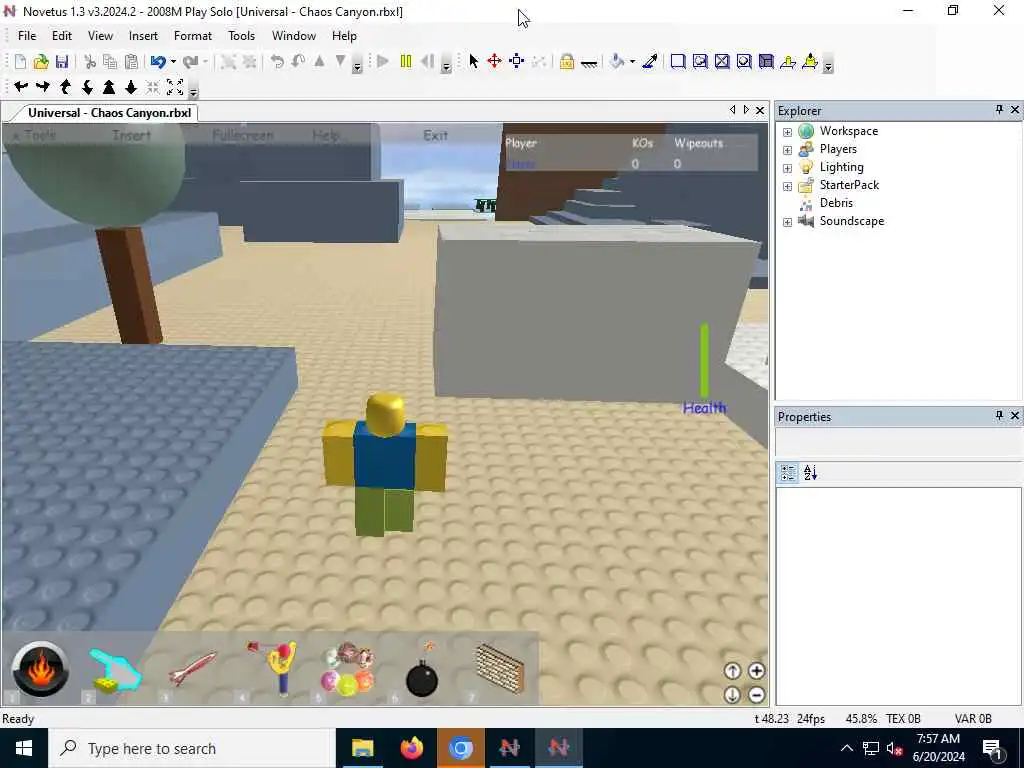This screenshot has width=1024, height=768.
Task: Expand the Soundscape tree node
Action: (788, 222)
